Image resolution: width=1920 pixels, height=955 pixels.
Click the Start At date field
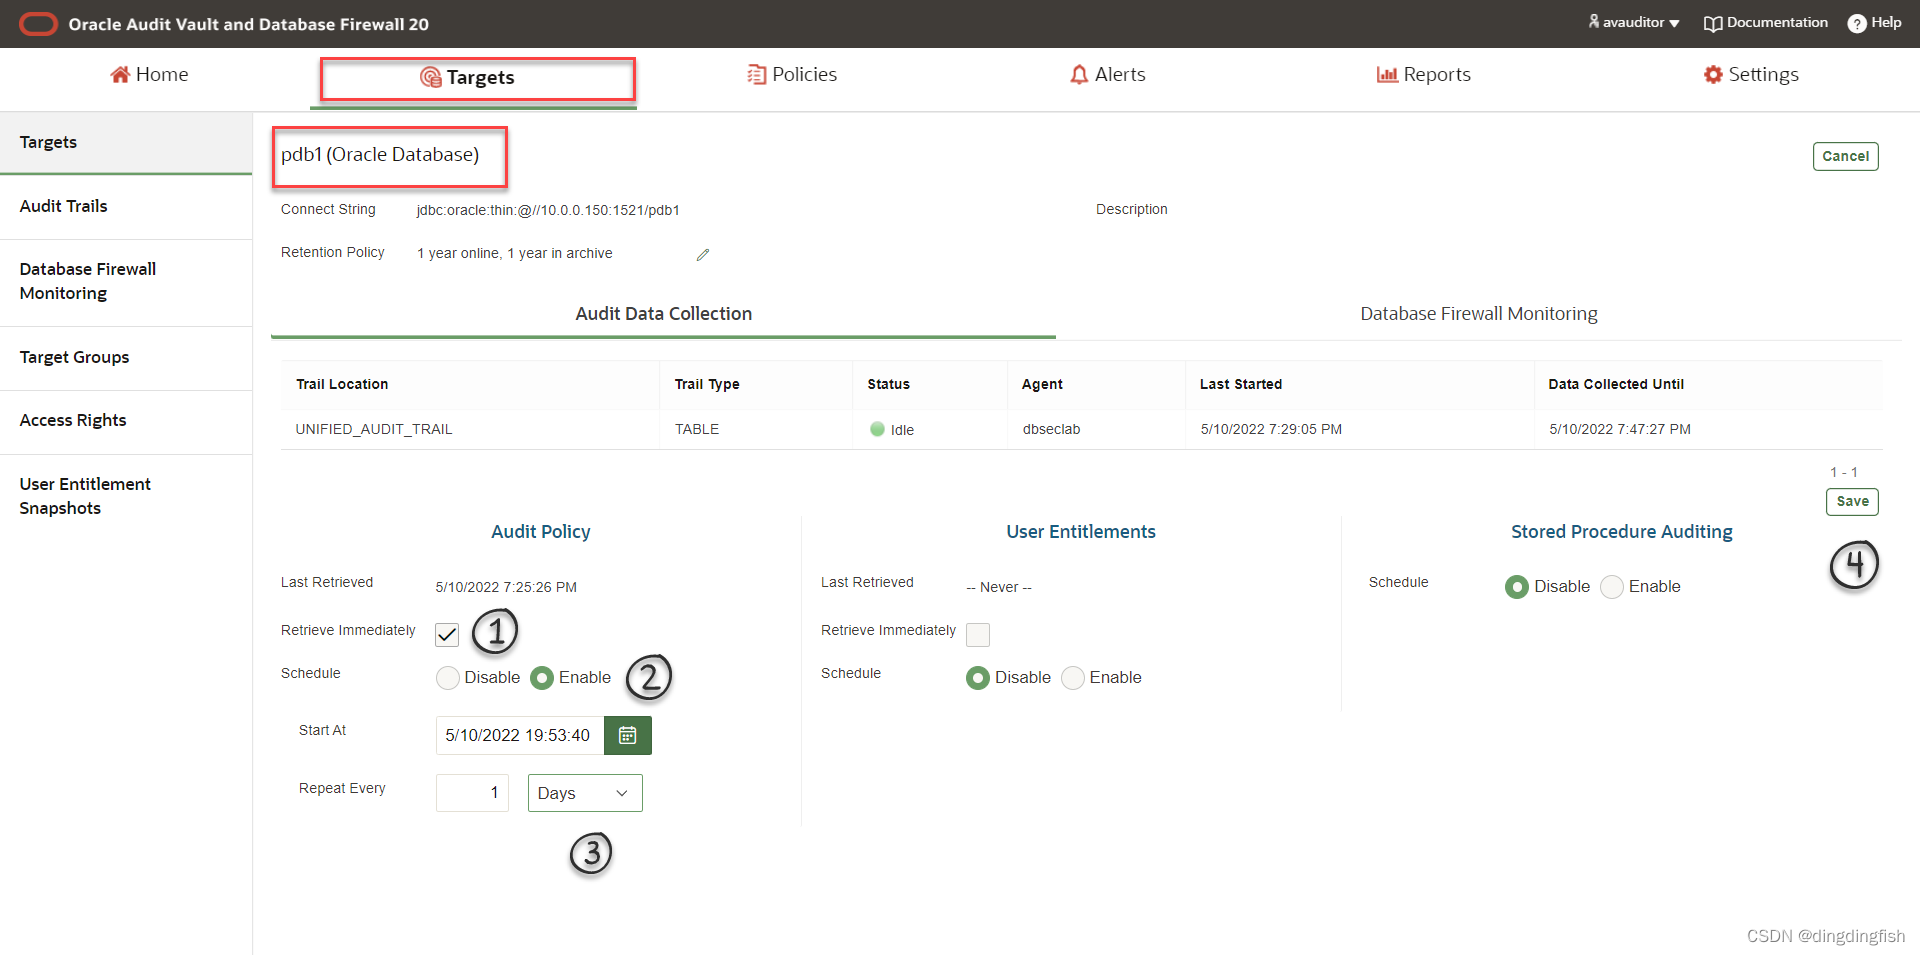(519, 735)
